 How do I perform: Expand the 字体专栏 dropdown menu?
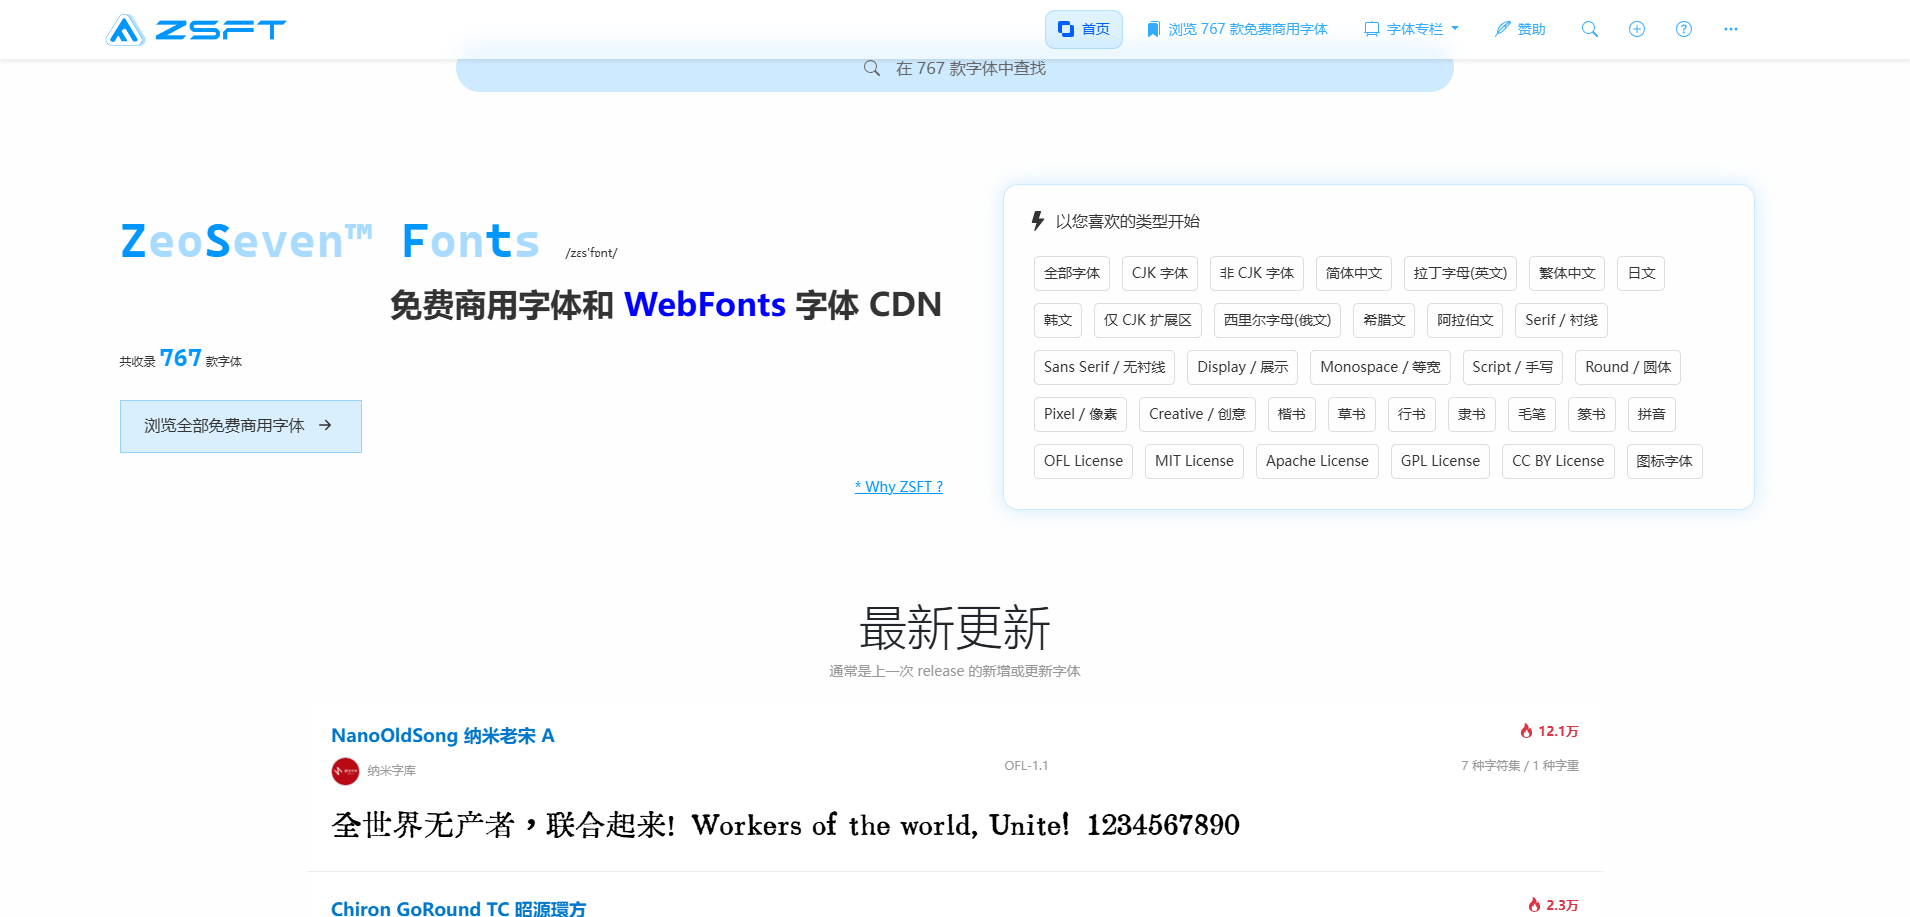click(x=1412, y=29)
